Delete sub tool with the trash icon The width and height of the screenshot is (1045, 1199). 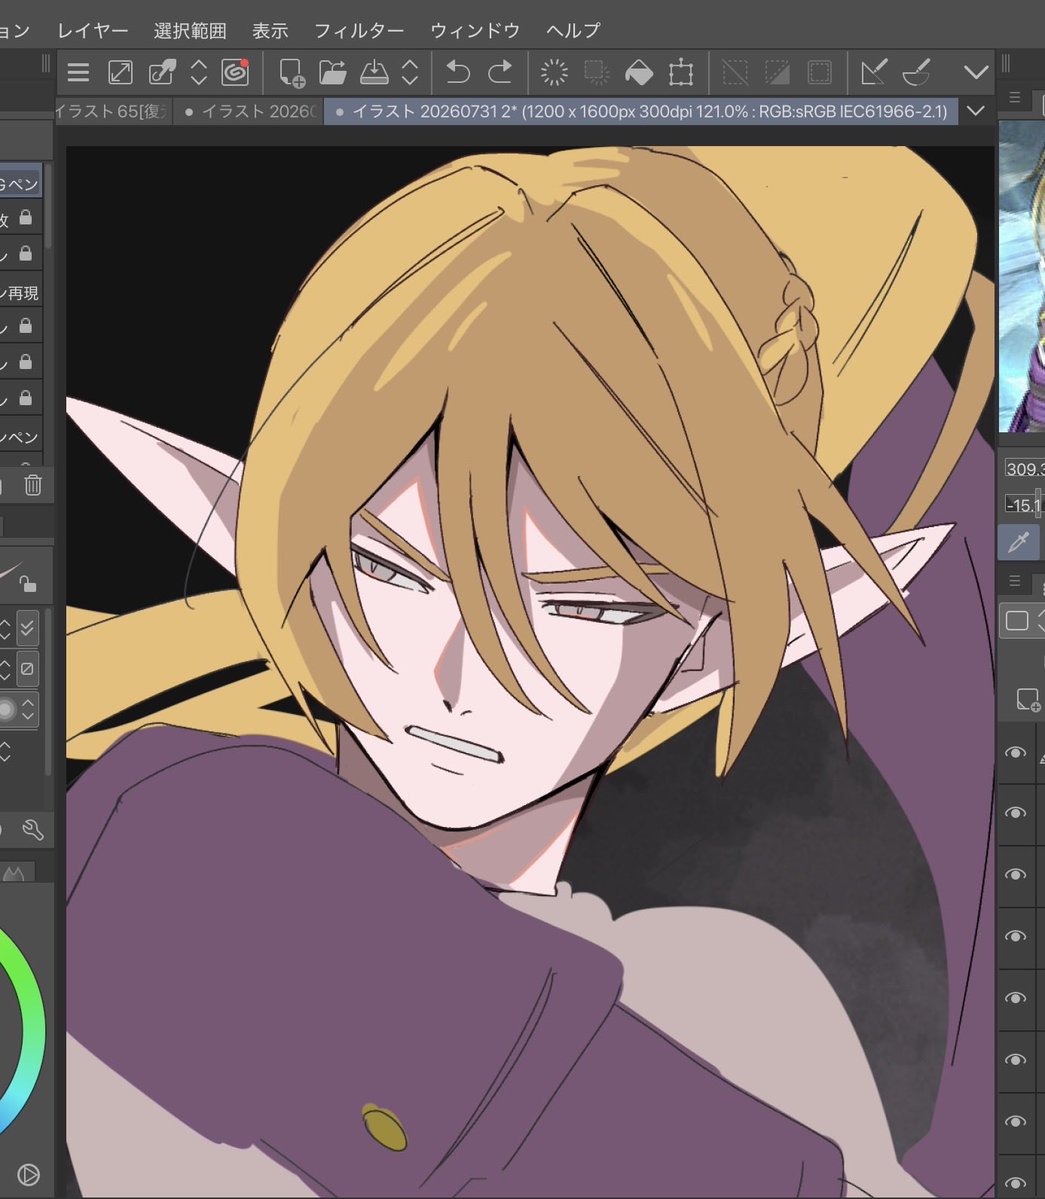click(33, 485)
